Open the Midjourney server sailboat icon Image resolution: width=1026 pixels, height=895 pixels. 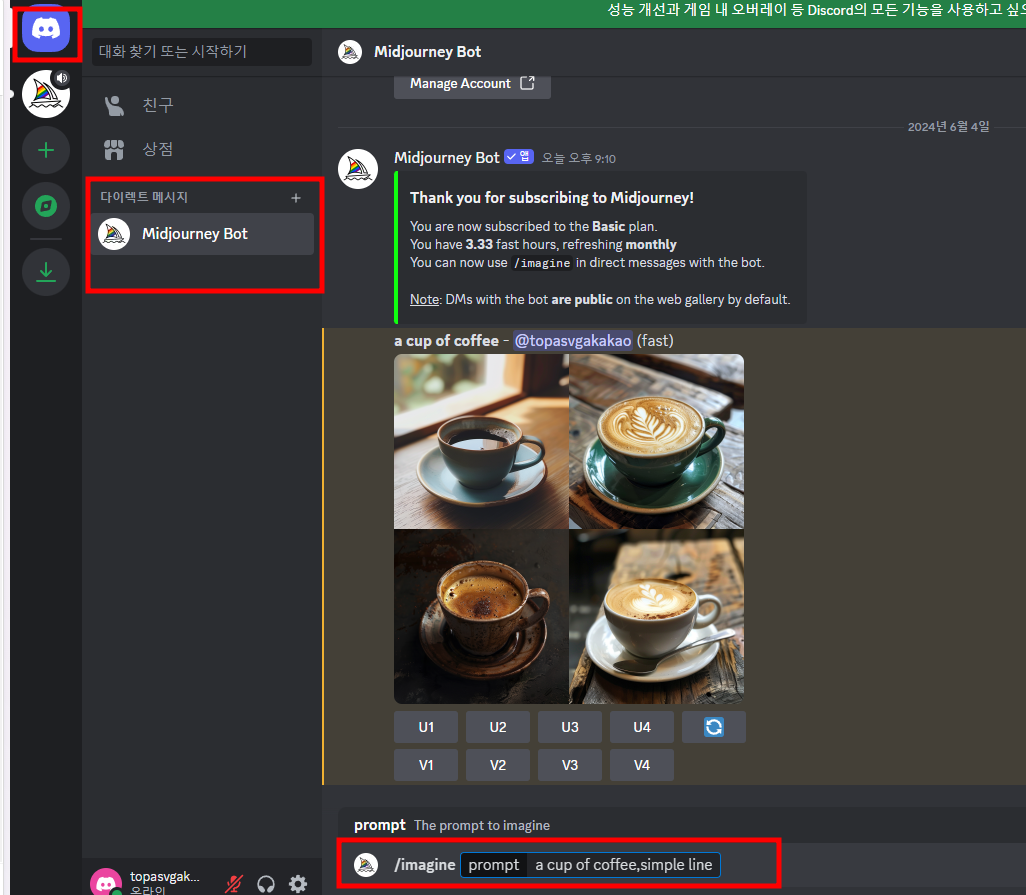coord(46,94)
